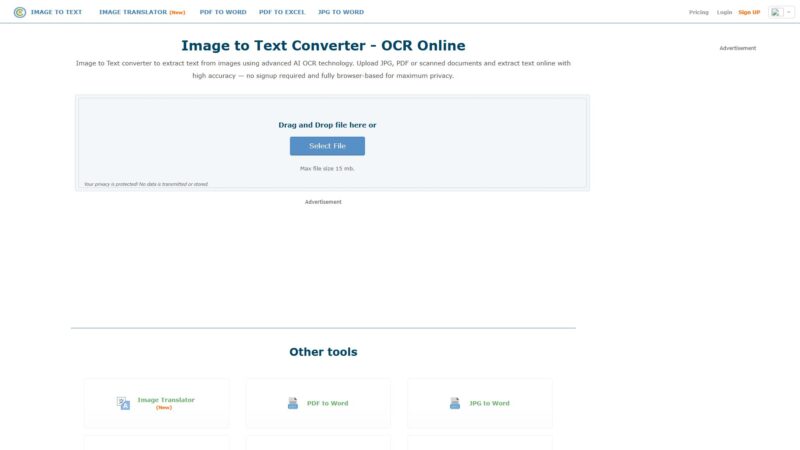
Task: Click the language flag icon in header
Action: pos(776,12)
